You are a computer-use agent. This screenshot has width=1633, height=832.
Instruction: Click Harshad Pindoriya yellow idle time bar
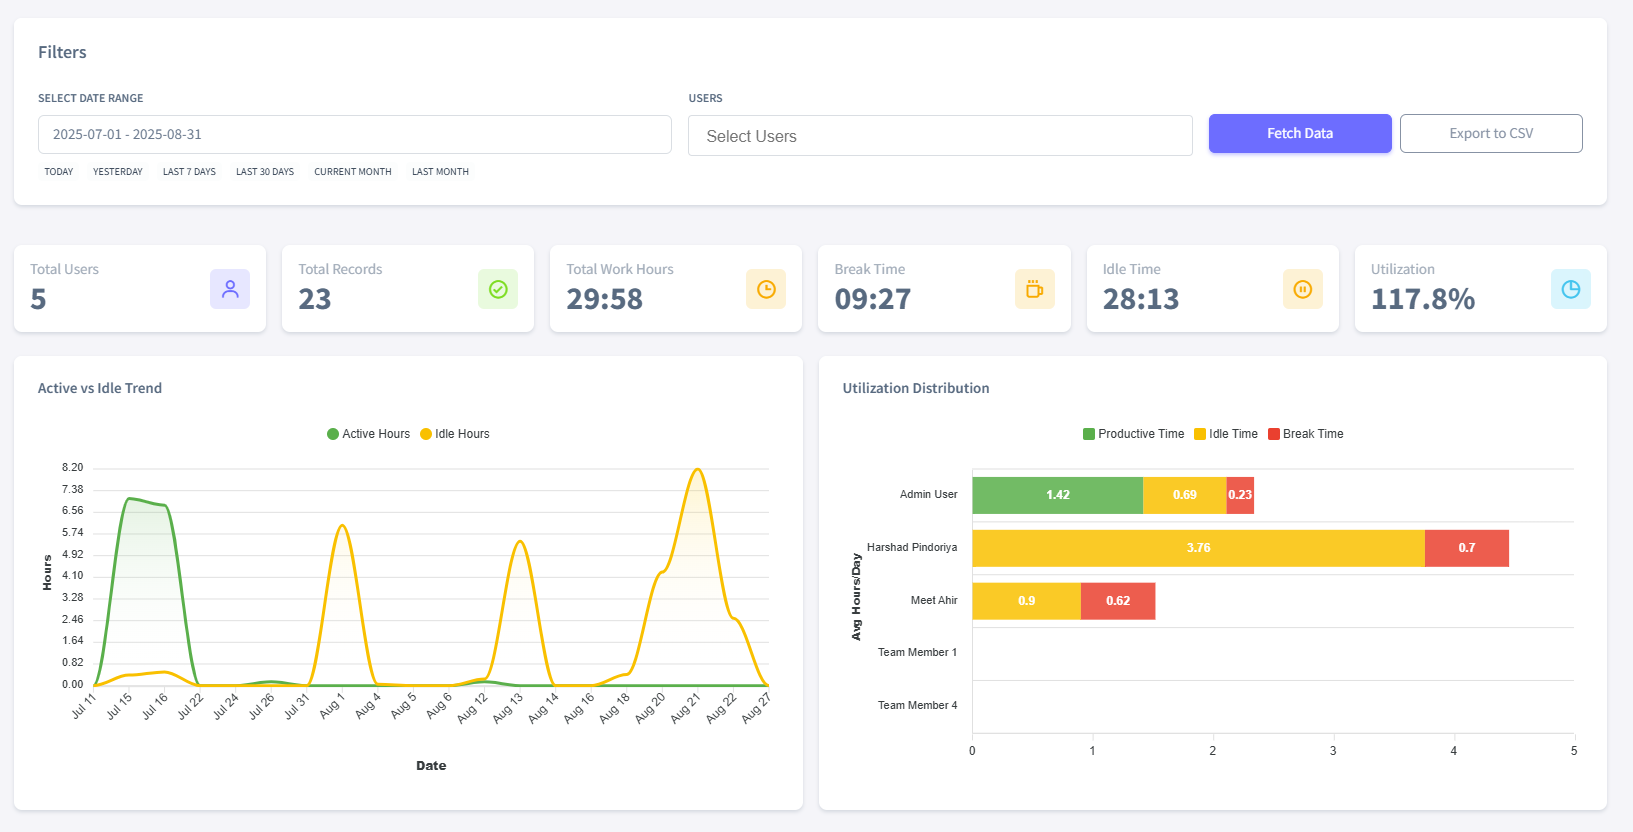pyautogui.click(x=1197, y=548)
